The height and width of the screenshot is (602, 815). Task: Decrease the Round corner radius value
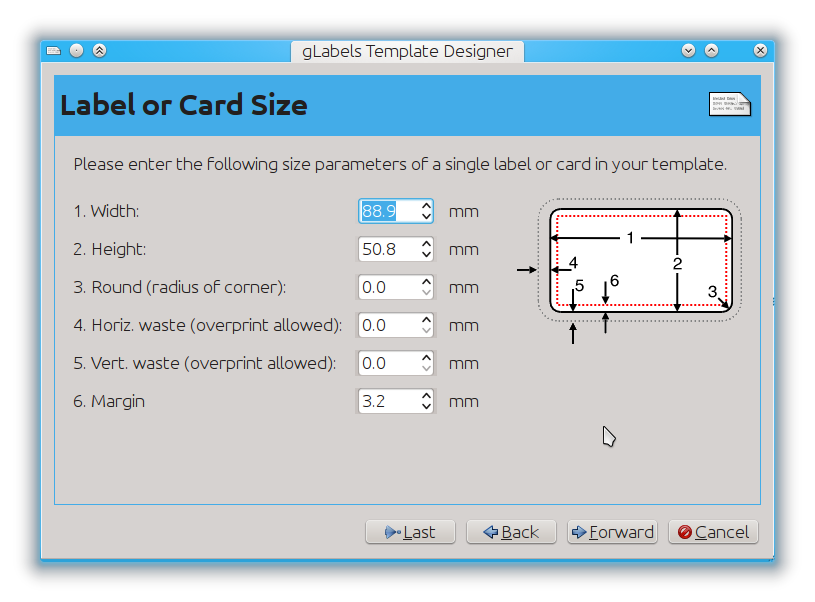click(426, 293)
